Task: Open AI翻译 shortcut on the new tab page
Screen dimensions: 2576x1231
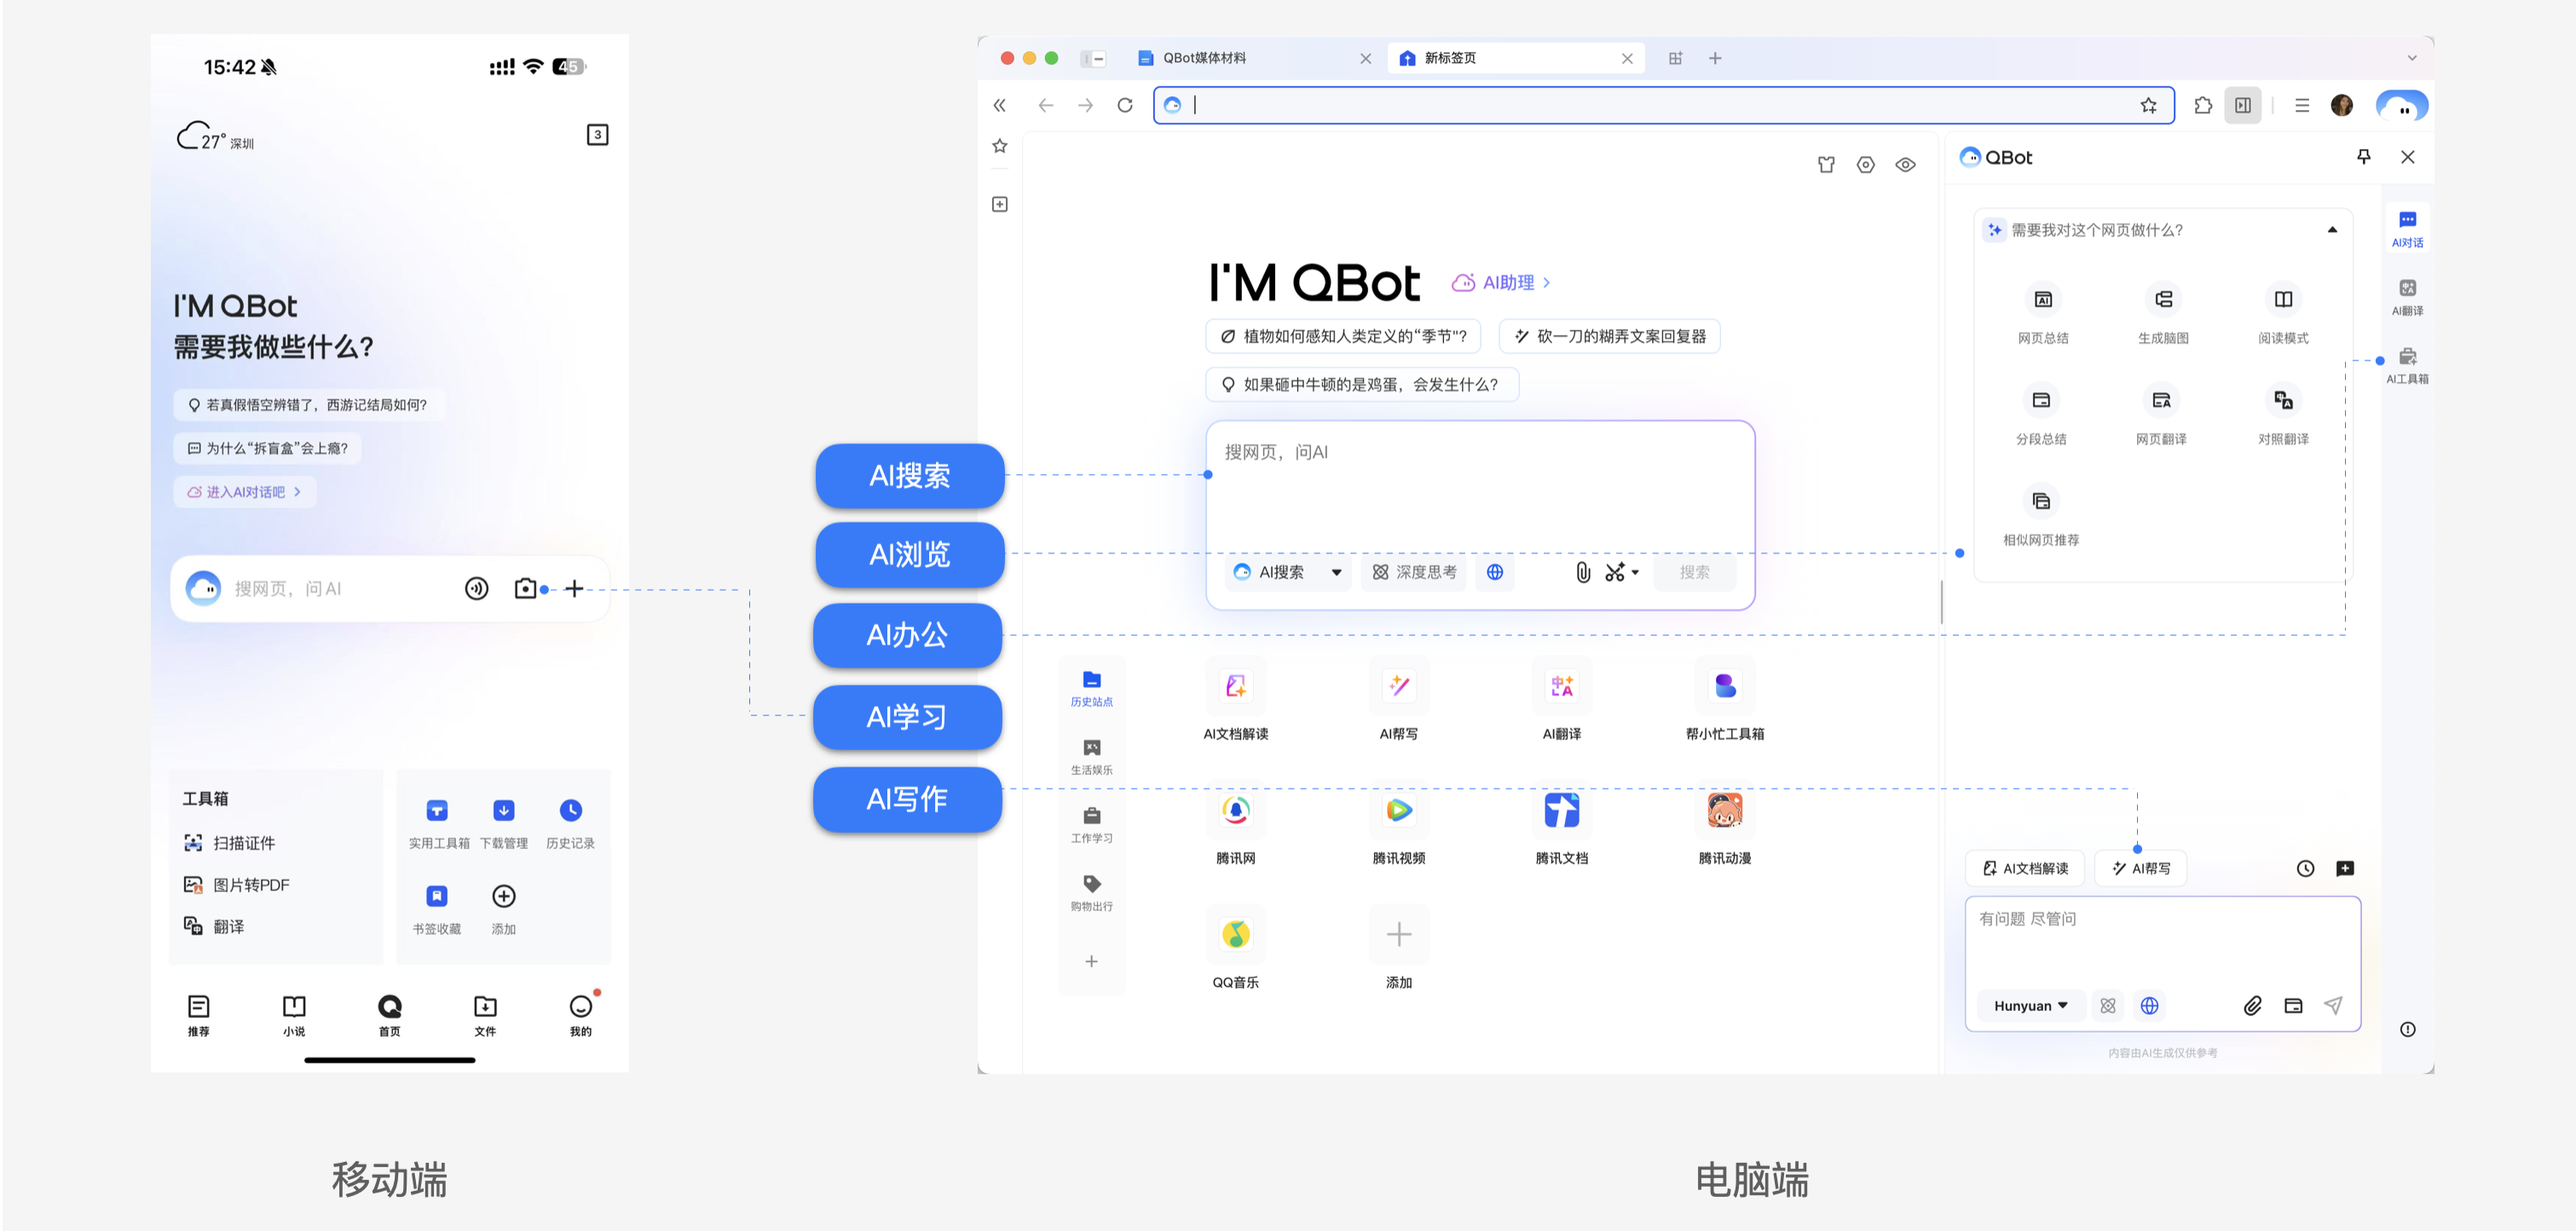Action: click(x=1561, y=699)
